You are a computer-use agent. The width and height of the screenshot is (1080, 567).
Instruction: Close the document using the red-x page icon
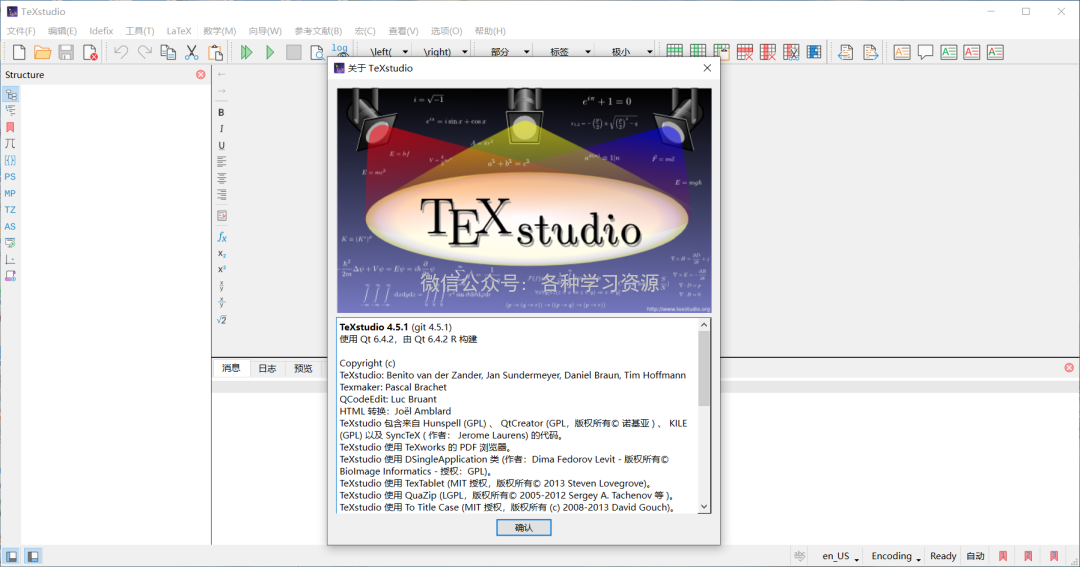(x=90, y=52)
